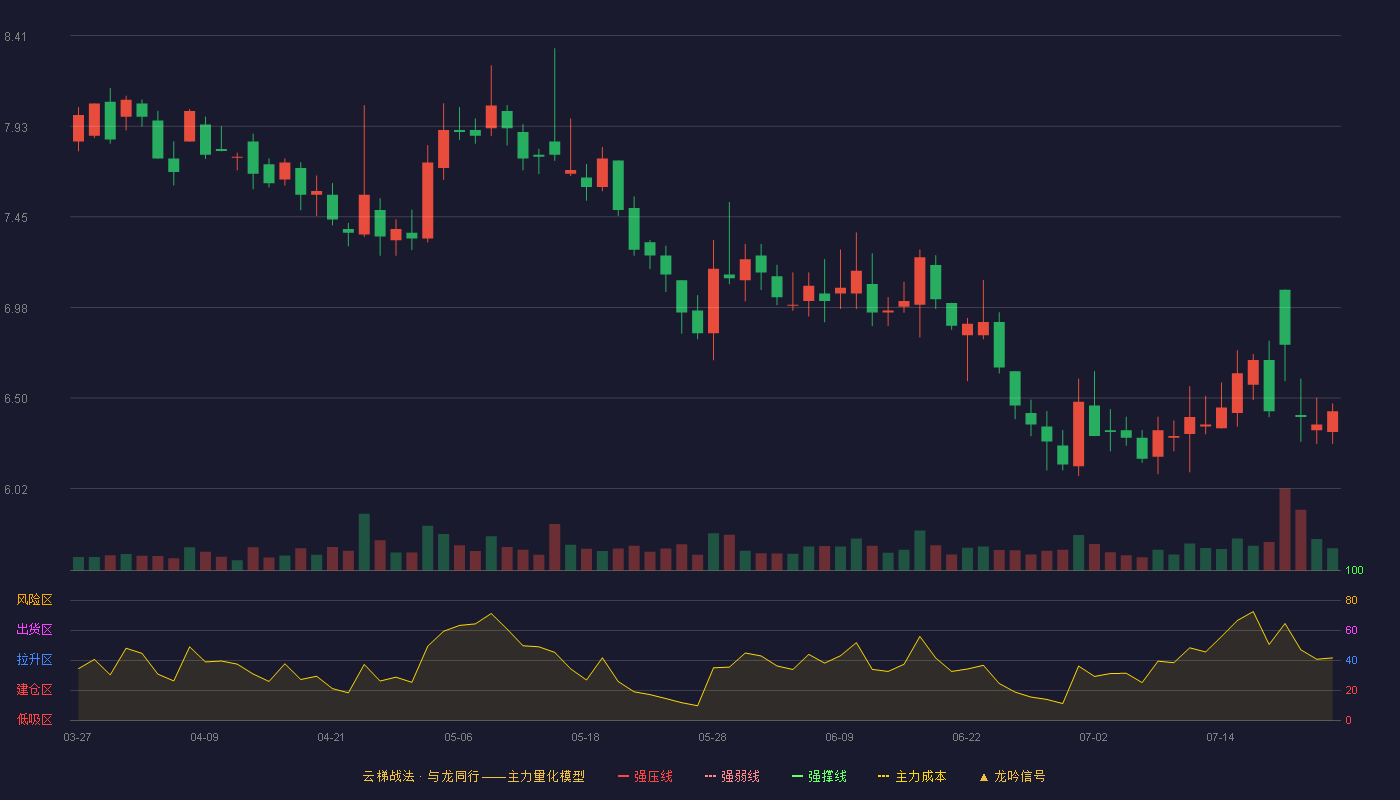Select the 出货区 zone label
This screenshot has height=800, width=1400.
point(34,630)
